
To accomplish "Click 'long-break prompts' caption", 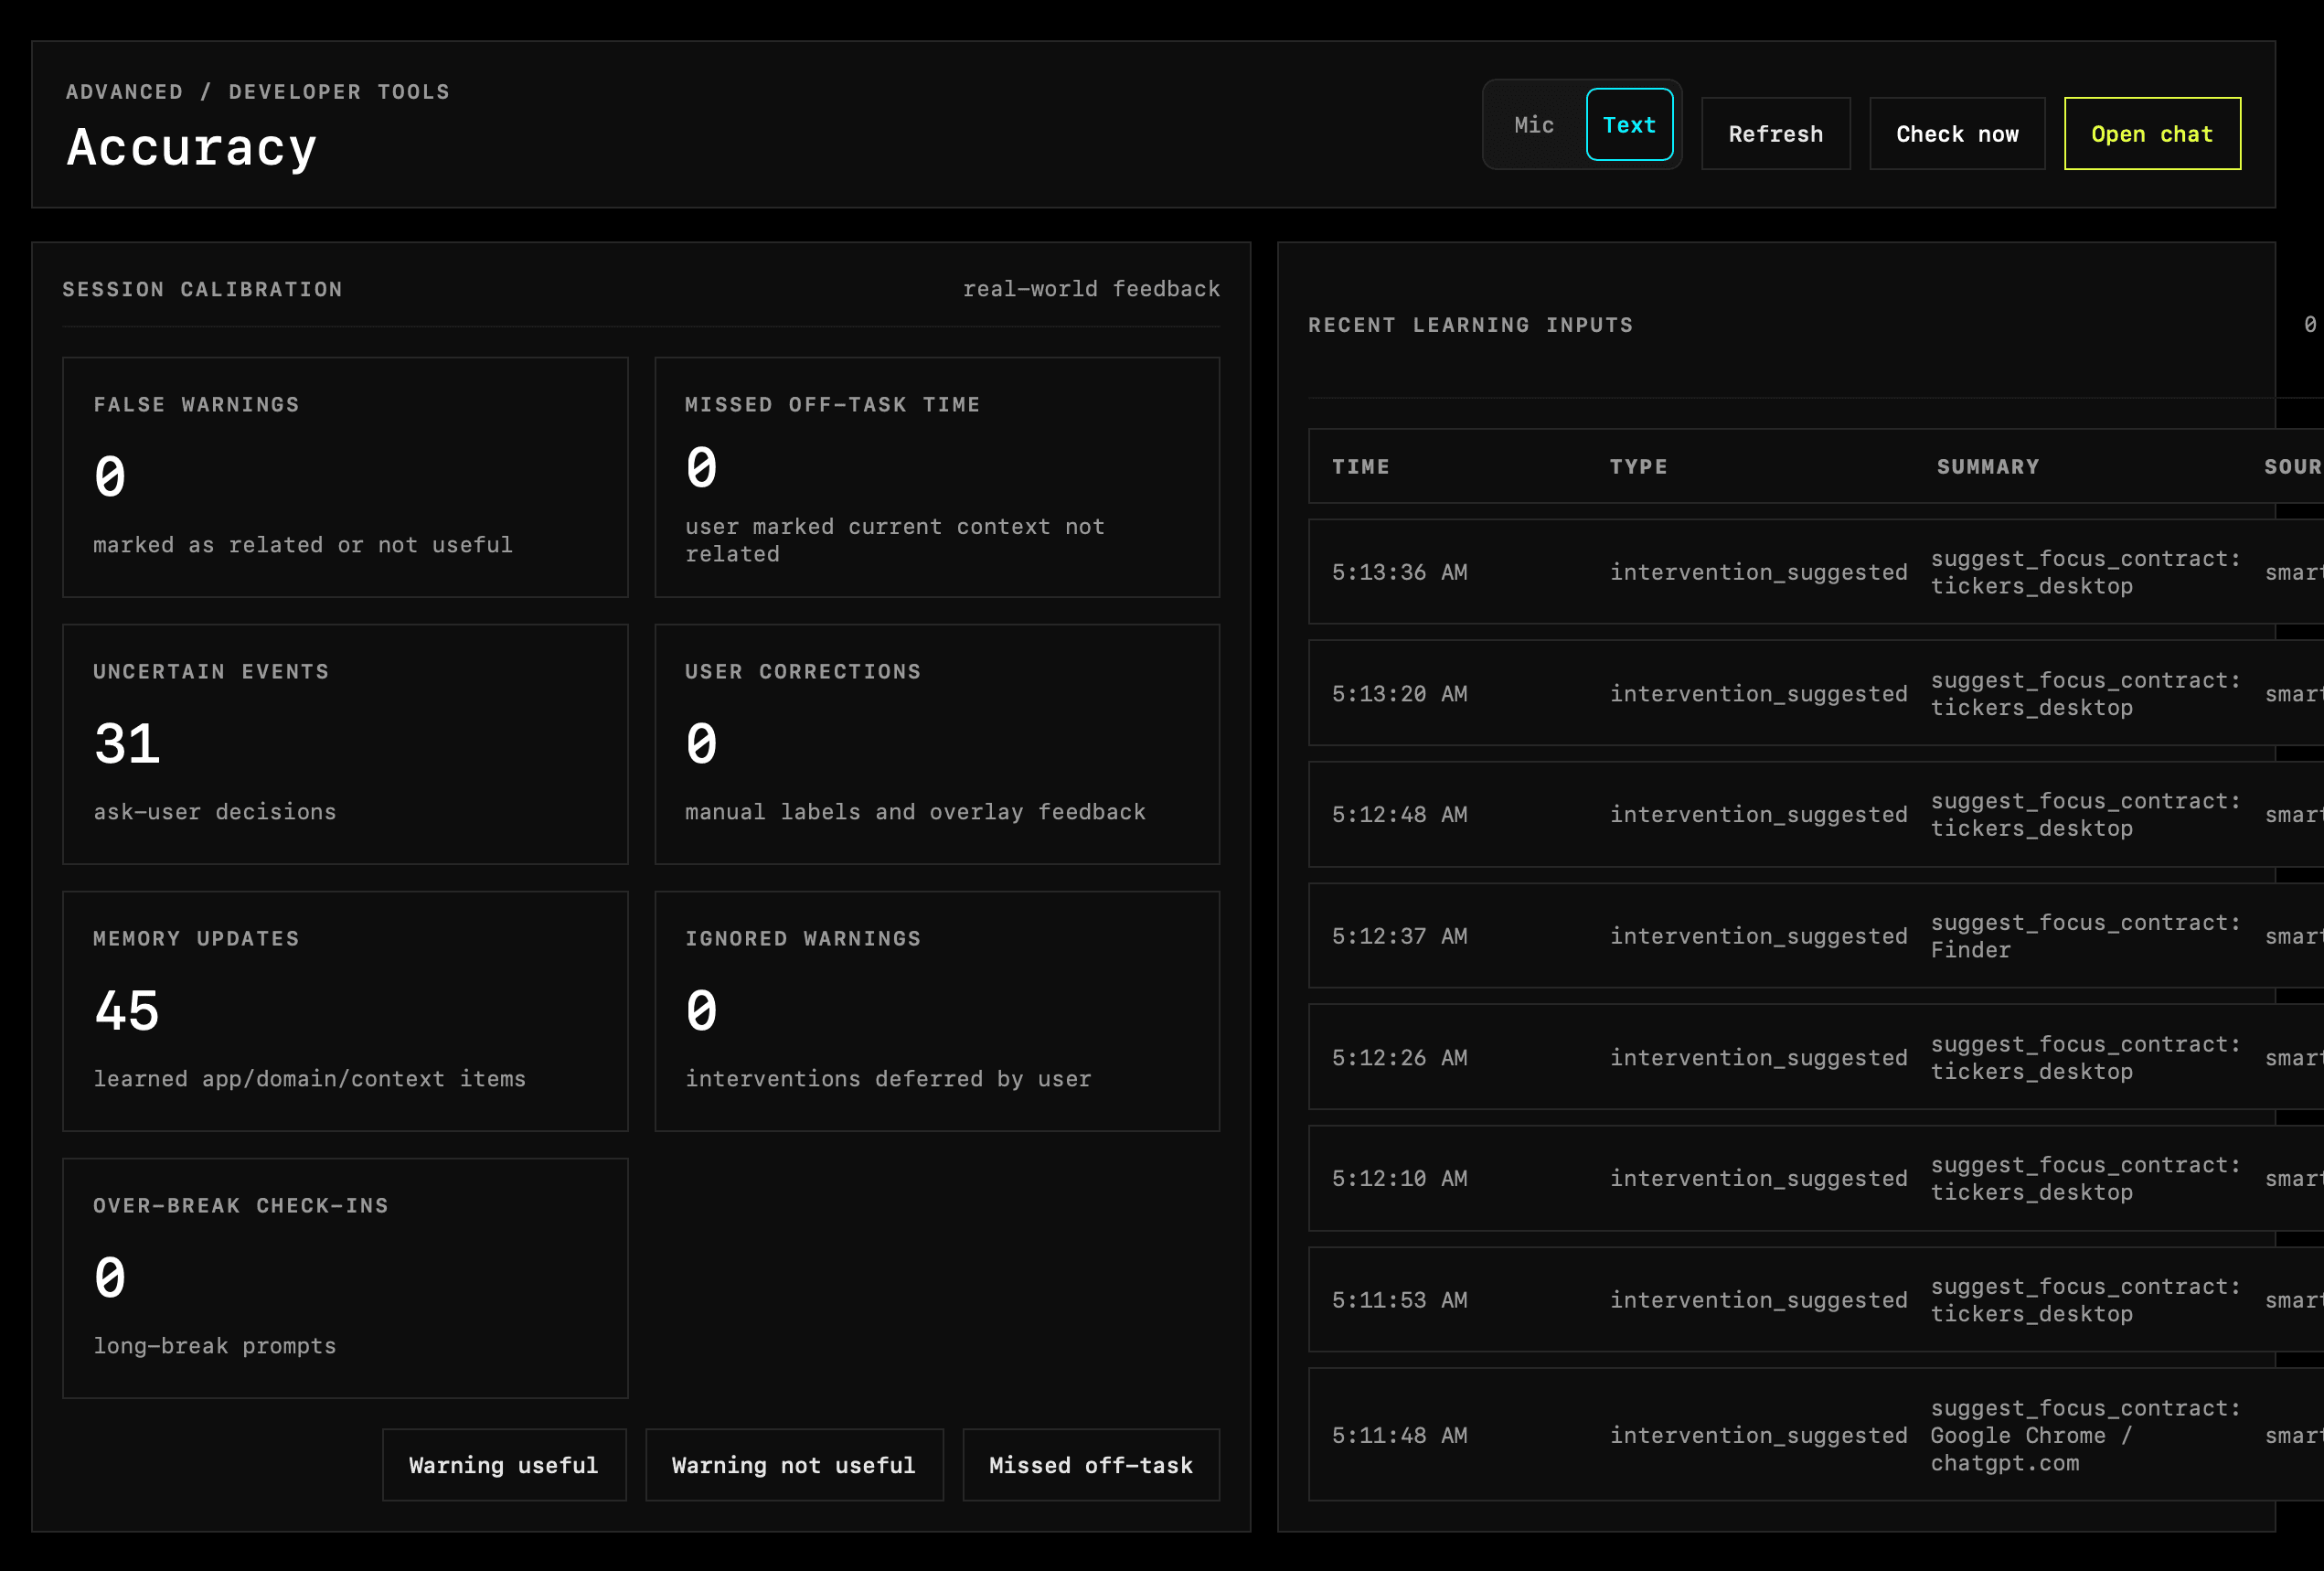I will 215,1346.
